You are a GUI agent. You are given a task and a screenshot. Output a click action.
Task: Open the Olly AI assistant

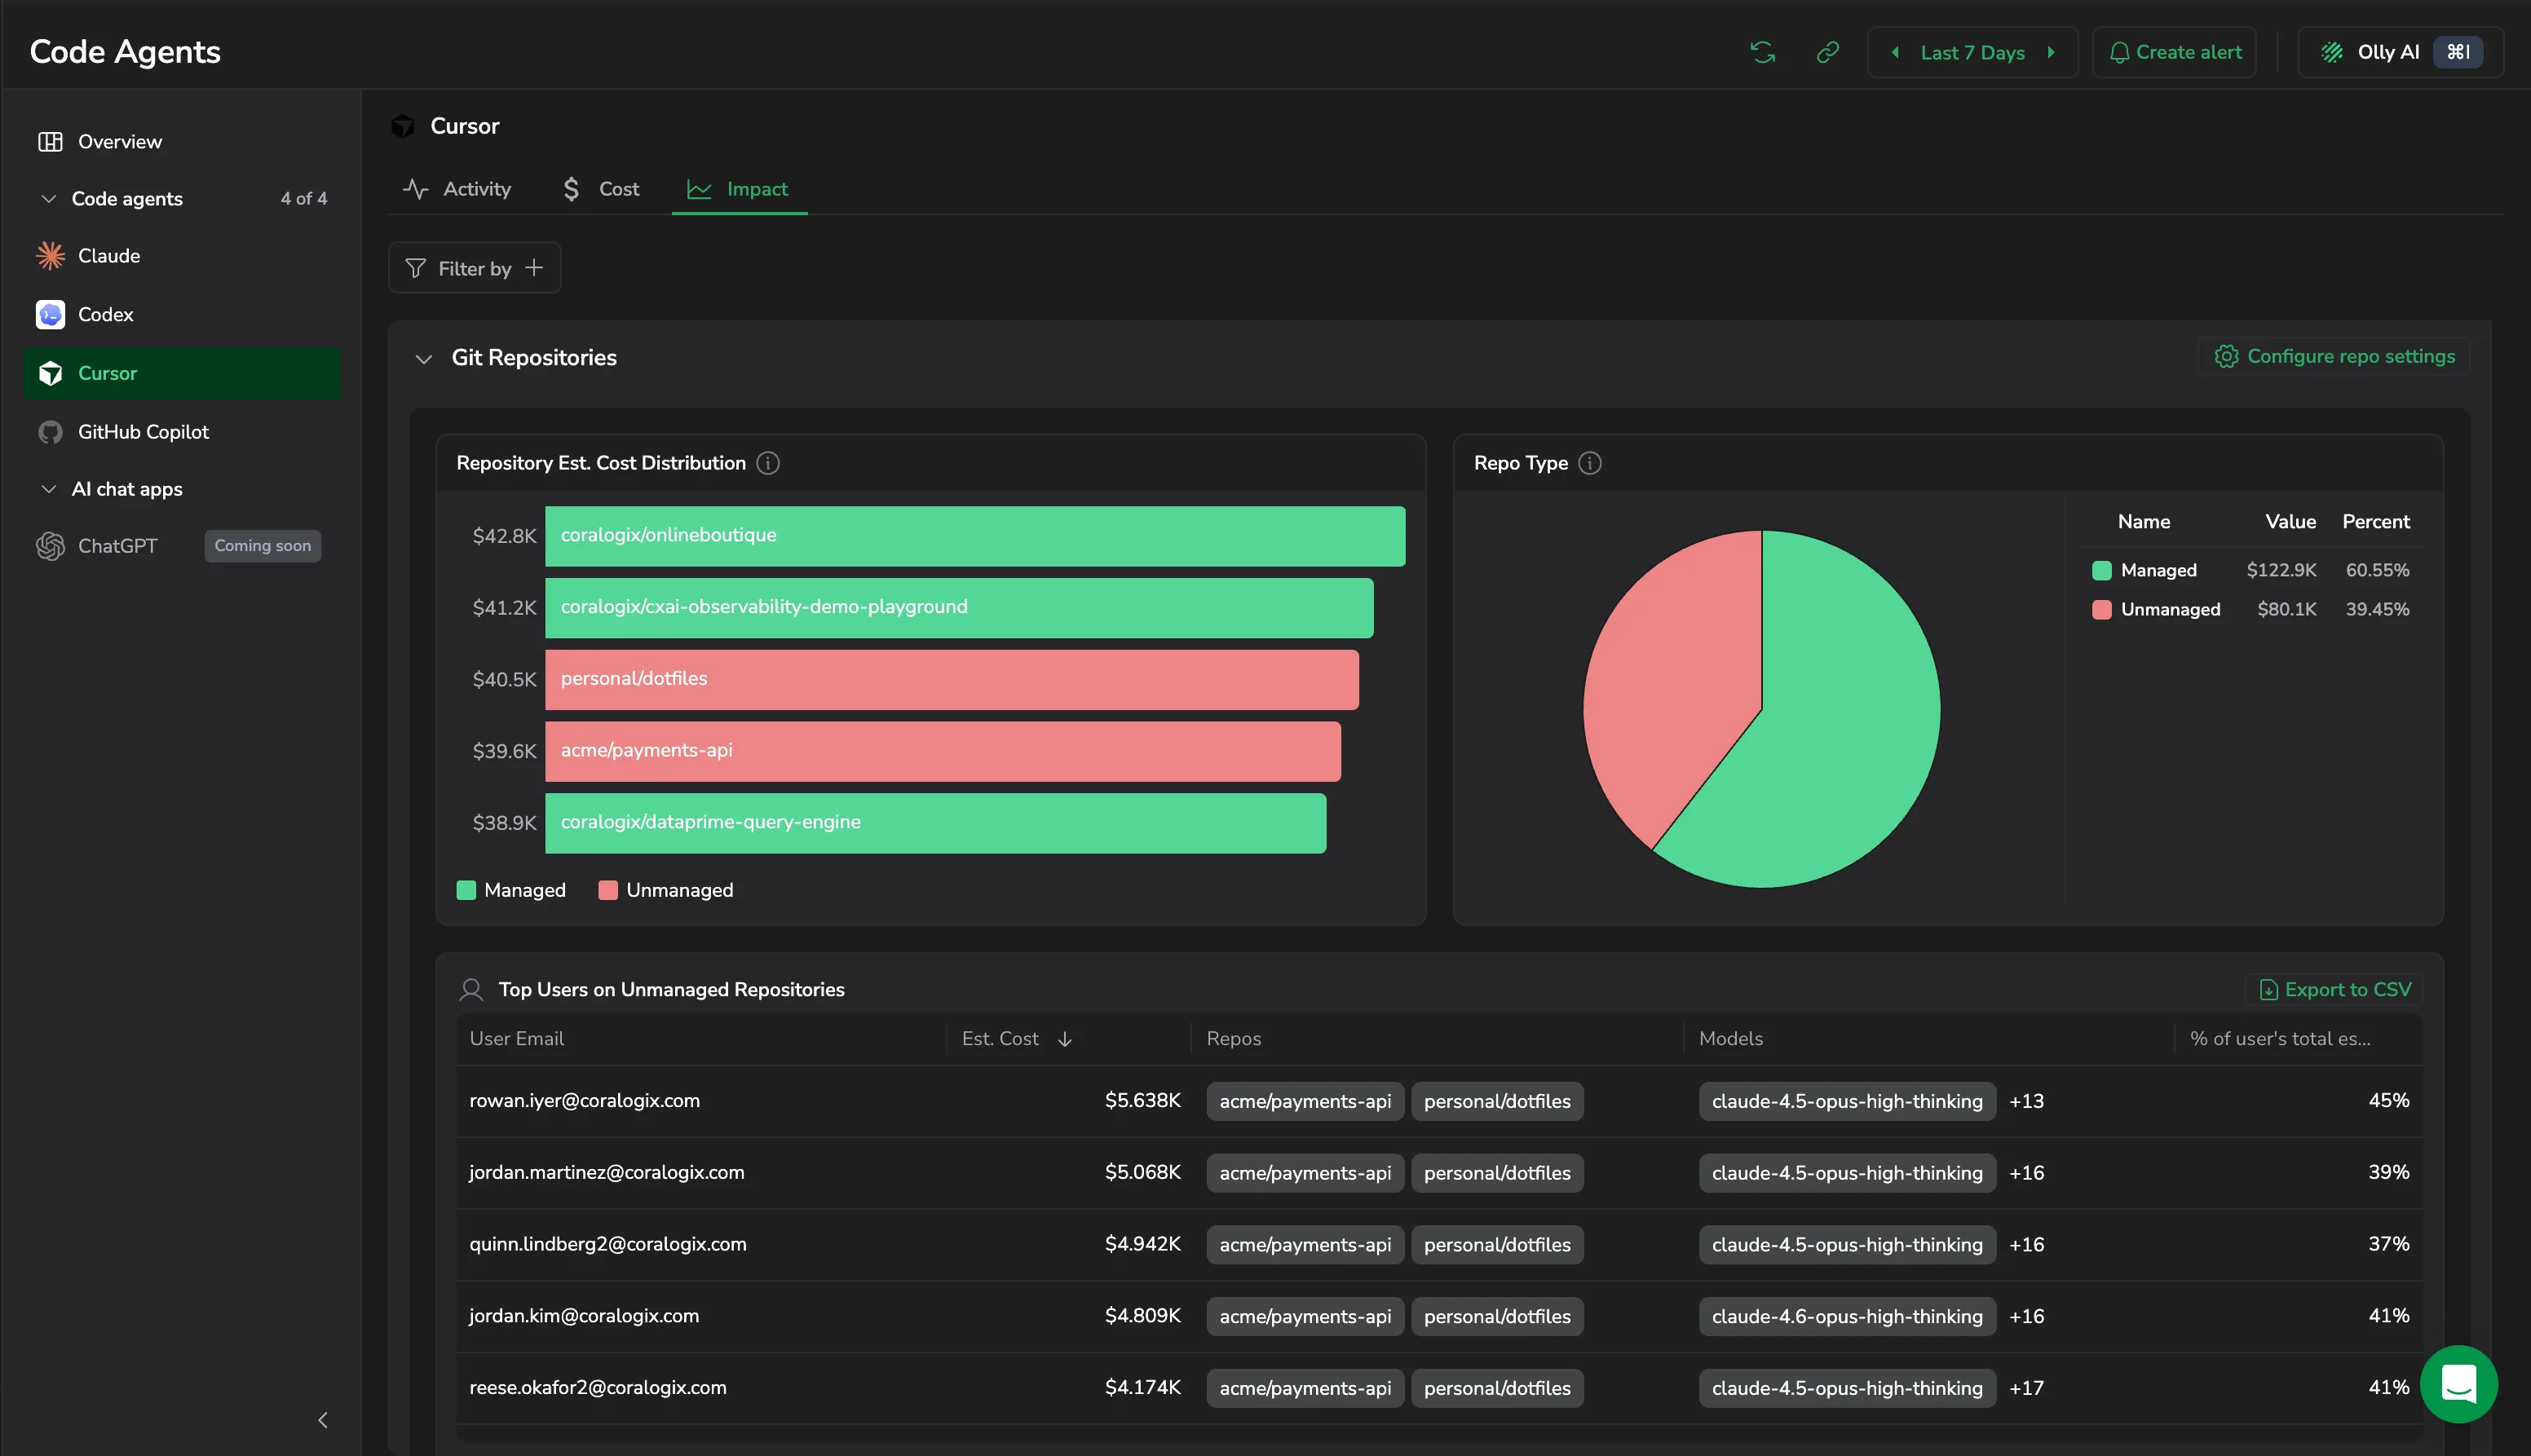[2400, 52]
